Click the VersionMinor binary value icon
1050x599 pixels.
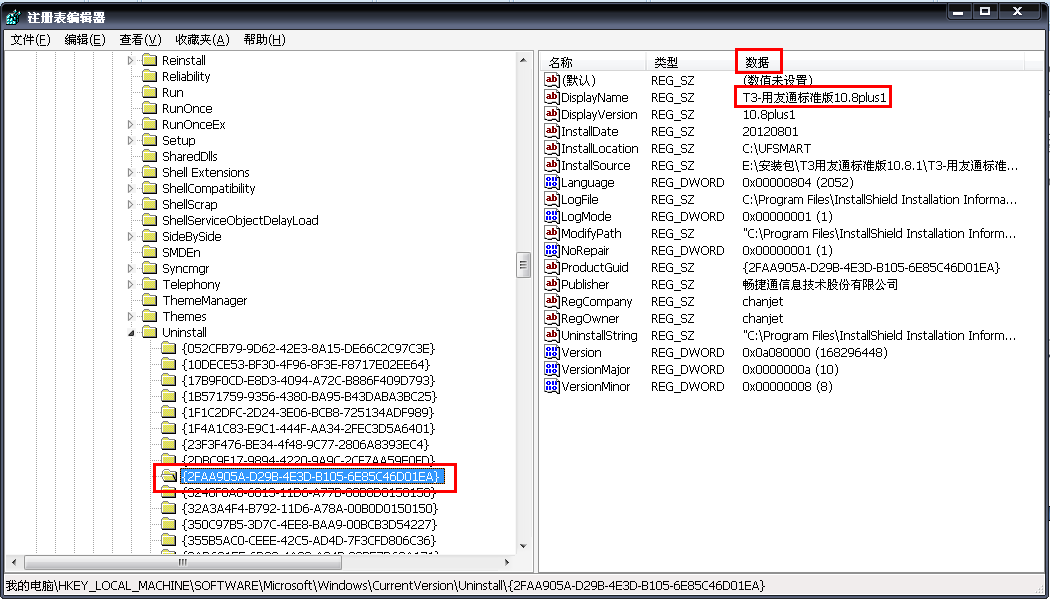click(552, 386)
